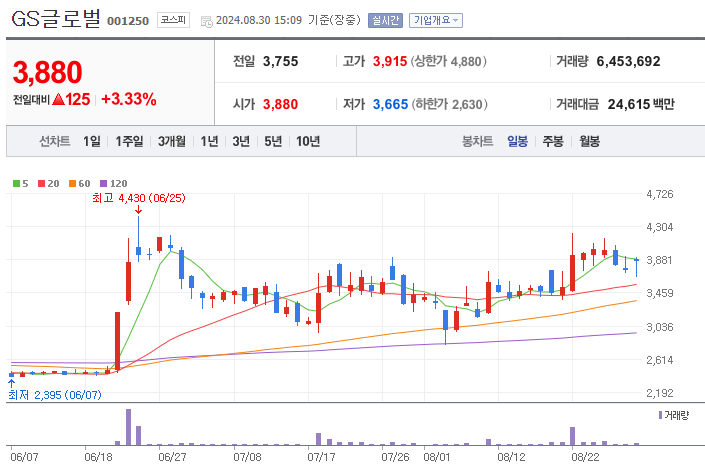This screenshot has height=475, width=705.
Task: Click the 07/17 date axis label
Action: click(321, 457)
